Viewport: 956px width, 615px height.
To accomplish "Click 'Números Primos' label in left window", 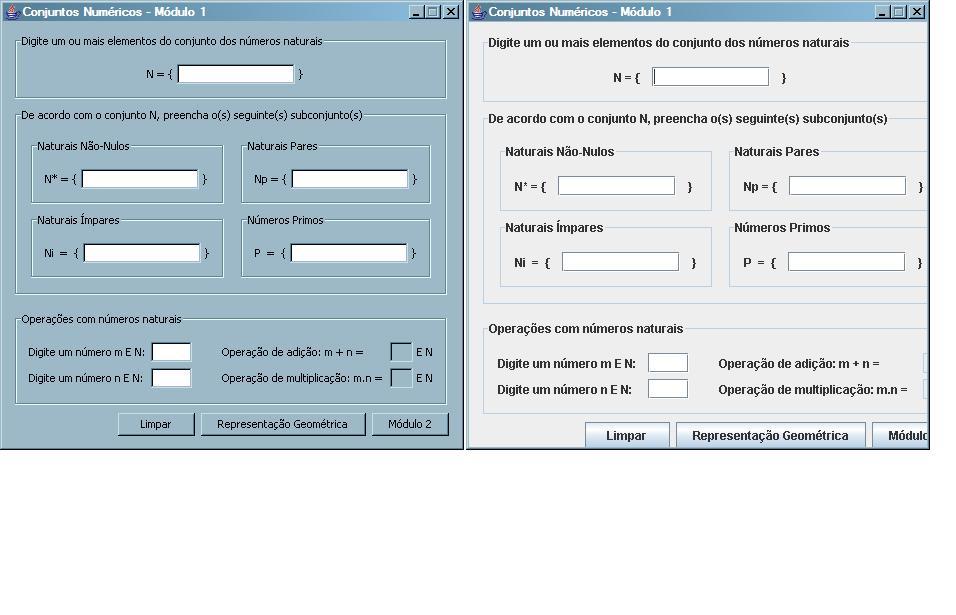I will tap(285, 221).
